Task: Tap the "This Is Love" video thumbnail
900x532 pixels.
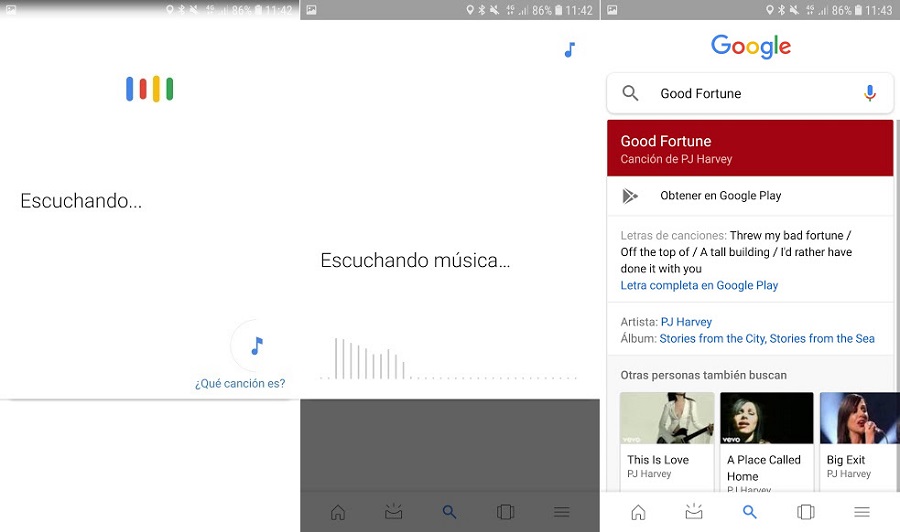Action: pos(667,418)
